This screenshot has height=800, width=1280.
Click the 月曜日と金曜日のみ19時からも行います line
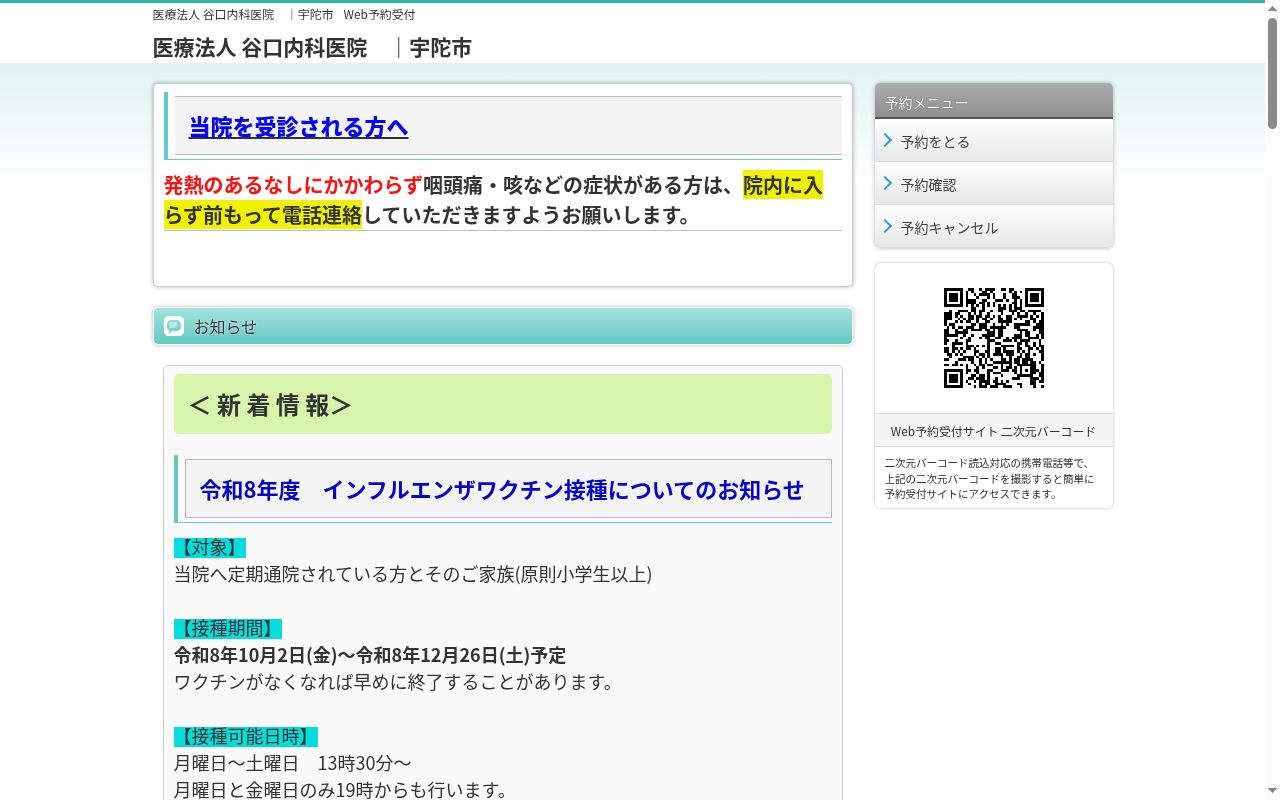click(341, 789)
